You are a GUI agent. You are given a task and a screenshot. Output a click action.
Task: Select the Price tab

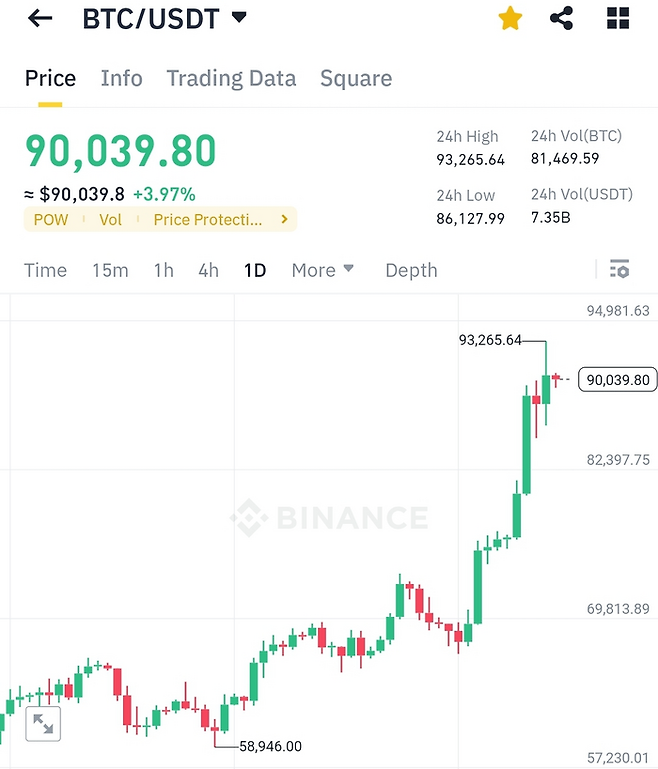coord(50,78)
